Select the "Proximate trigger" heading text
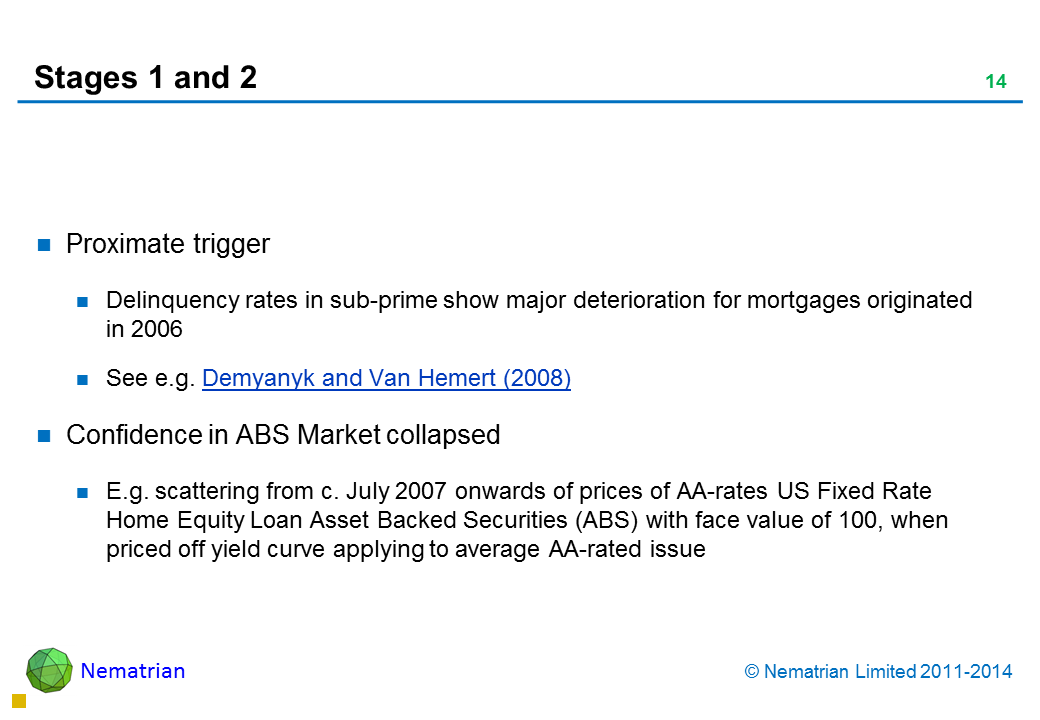 click(x=167, y=244)
